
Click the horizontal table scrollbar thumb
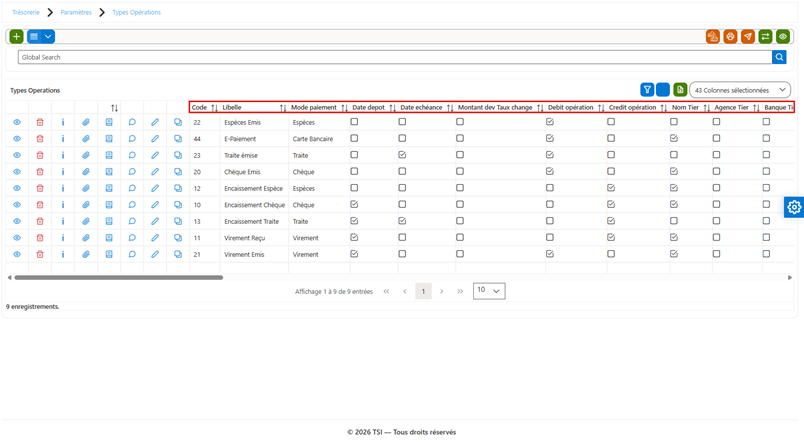[118, 277]
